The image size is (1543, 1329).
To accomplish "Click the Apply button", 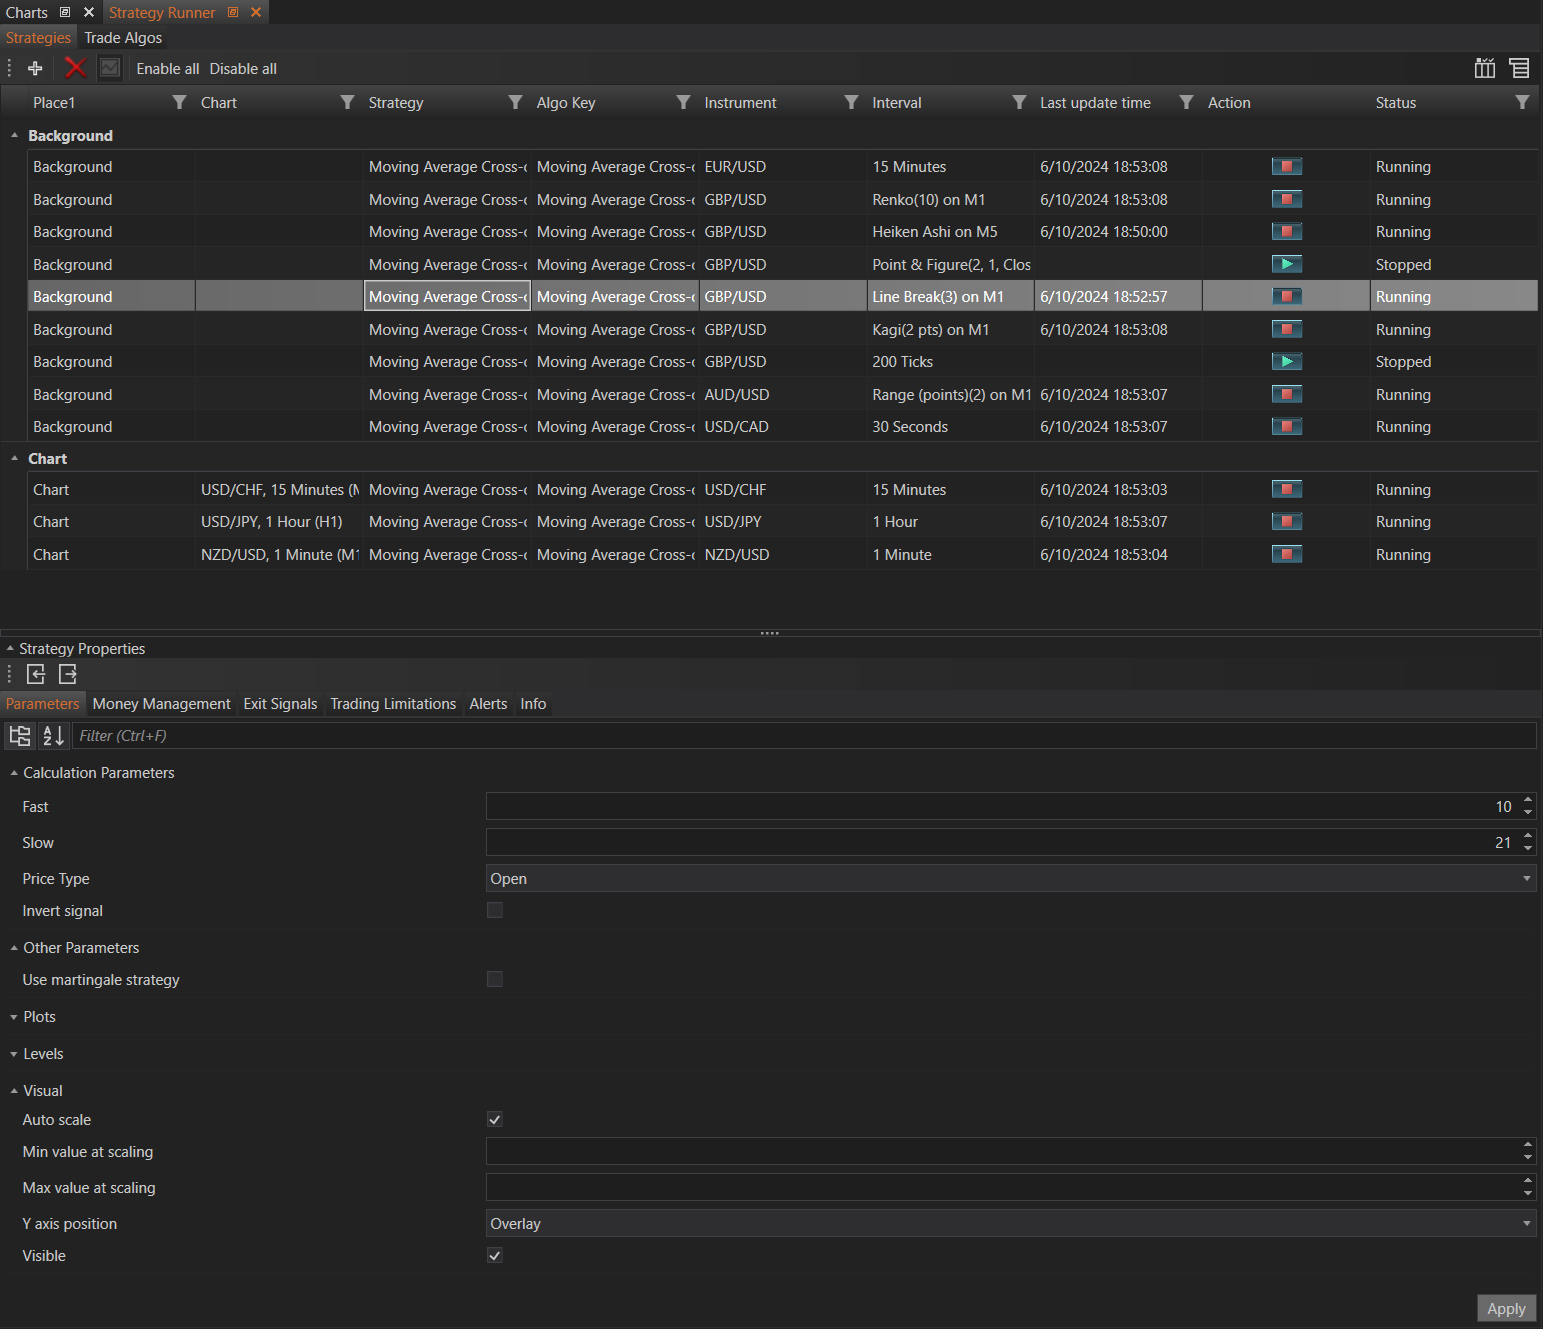I will 1506,1308.
